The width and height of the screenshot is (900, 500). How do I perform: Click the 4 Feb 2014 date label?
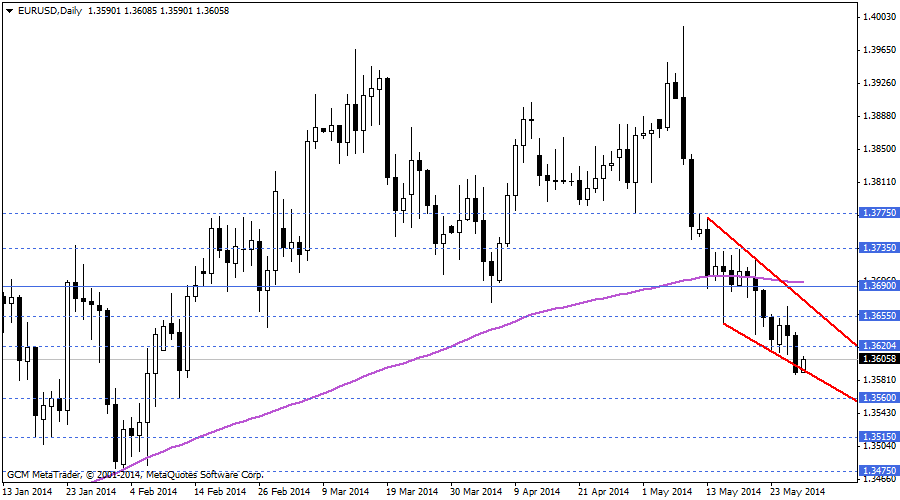[x=153, y=492]
